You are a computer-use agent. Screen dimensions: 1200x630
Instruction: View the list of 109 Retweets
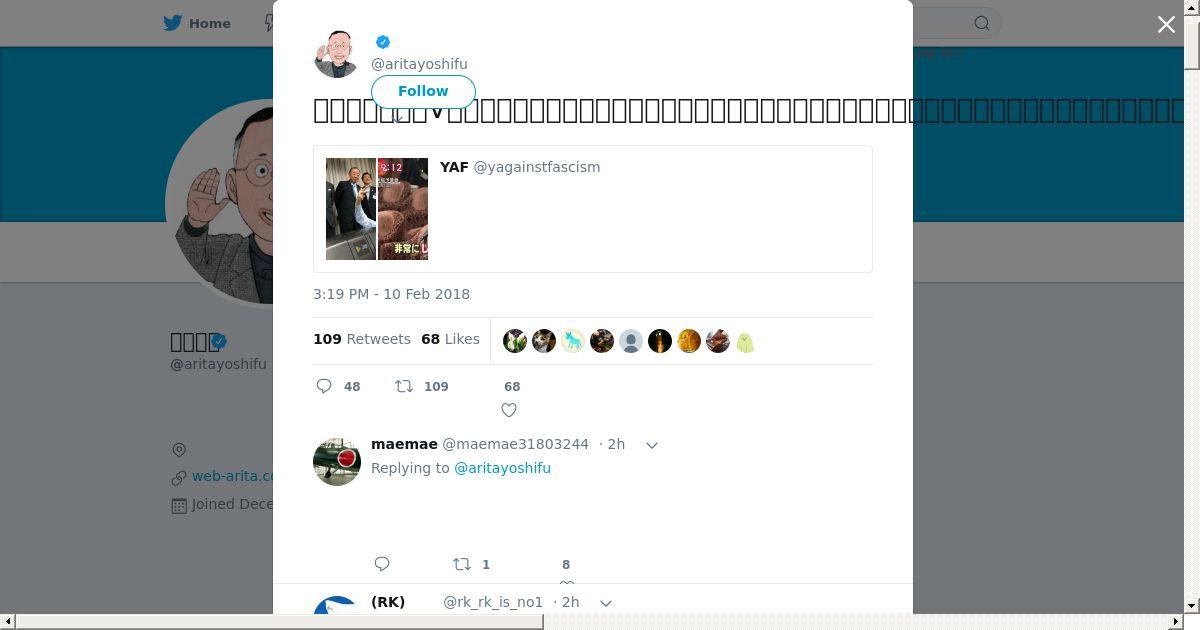(362, 339)
